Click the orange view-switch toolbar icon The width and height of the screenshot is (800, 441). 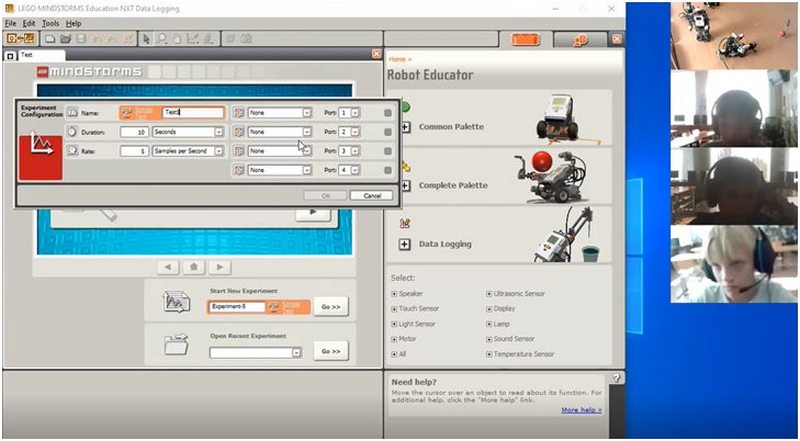20,39
